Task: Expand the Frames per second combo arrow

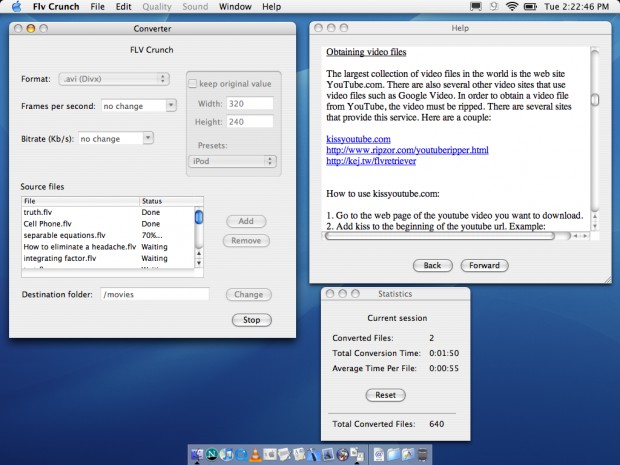Action: click(171, 106)
